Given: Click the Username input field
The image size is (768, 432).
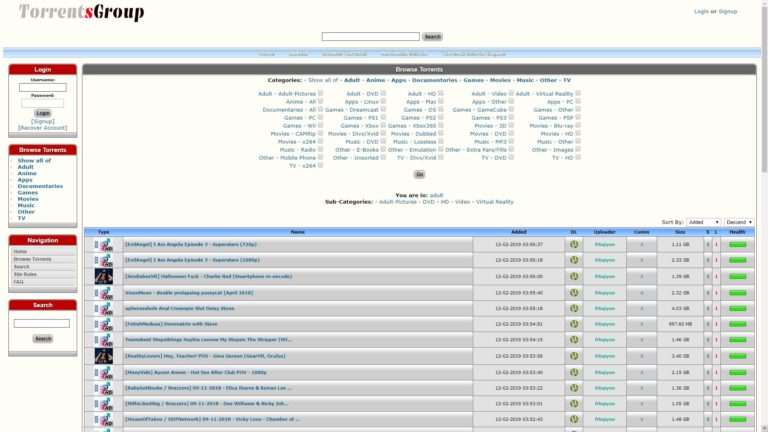Looking at the screenshot, I should [x=43, y=87].
